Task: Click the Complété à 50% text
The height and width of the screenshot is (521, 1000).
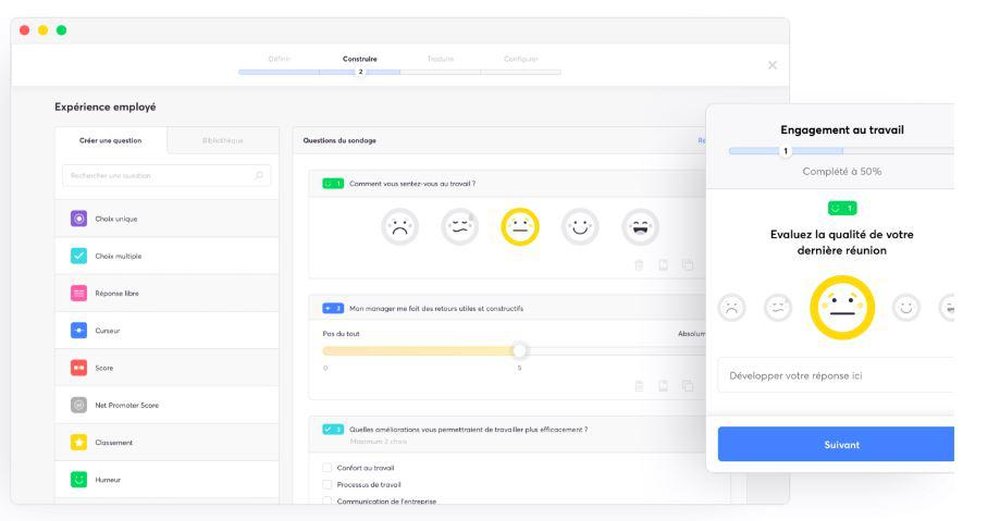Action: pos(842,172)
